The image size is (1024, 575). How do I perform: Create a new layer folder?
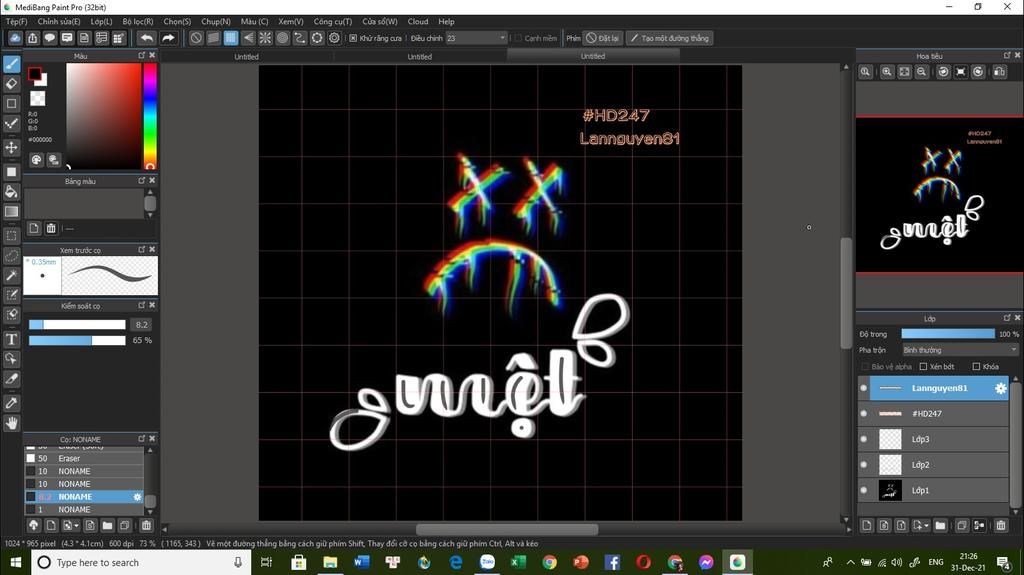pos(940,525)
